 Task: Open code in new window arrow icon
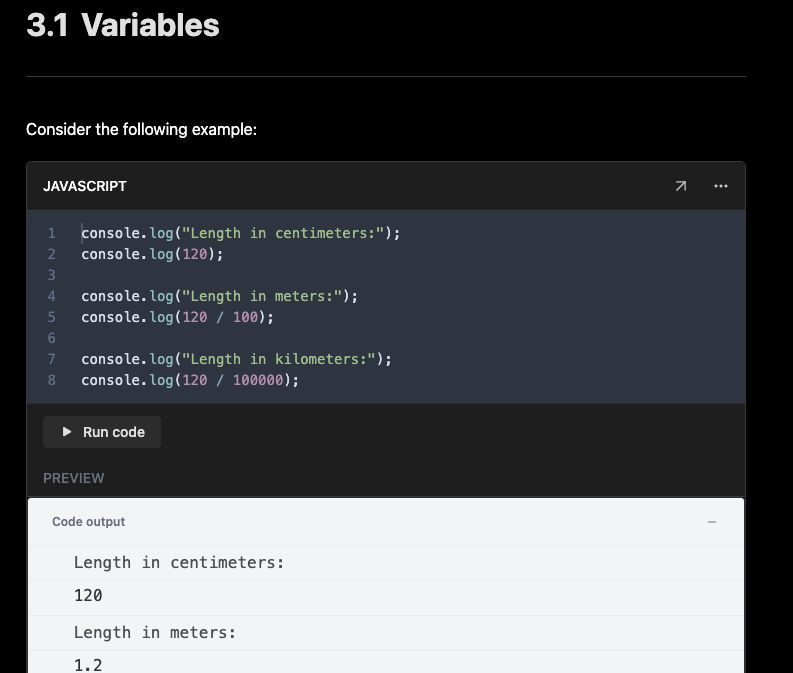(x=681, y=186)
